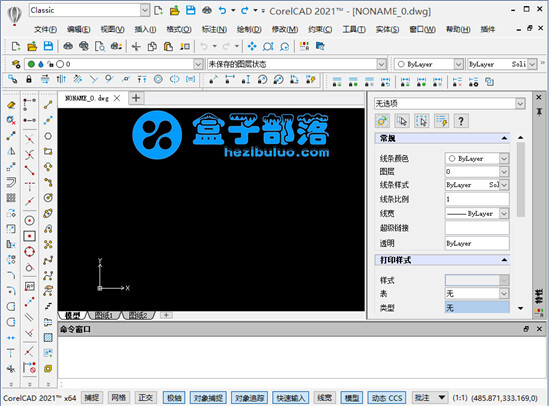The width and height of the screenshot is (550, 406).
Task: Click the lock layer icon in toolbar
Action: click(29, 79)
